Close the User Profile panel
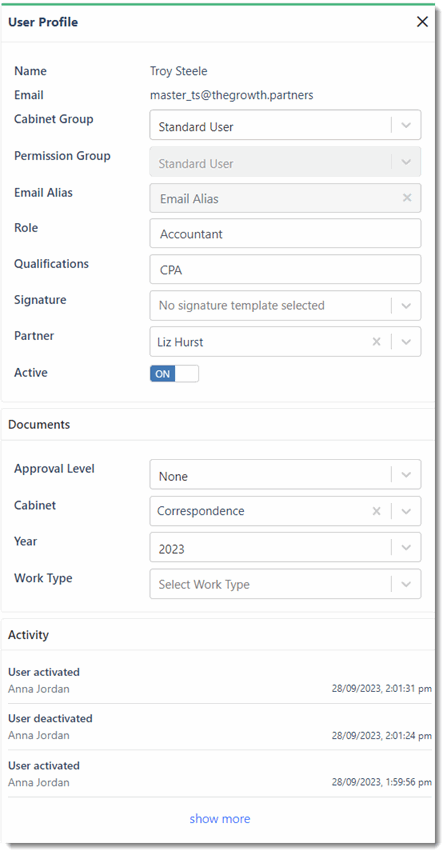The image size is (447, 855). pyautogui.click(x=422, y=22)
